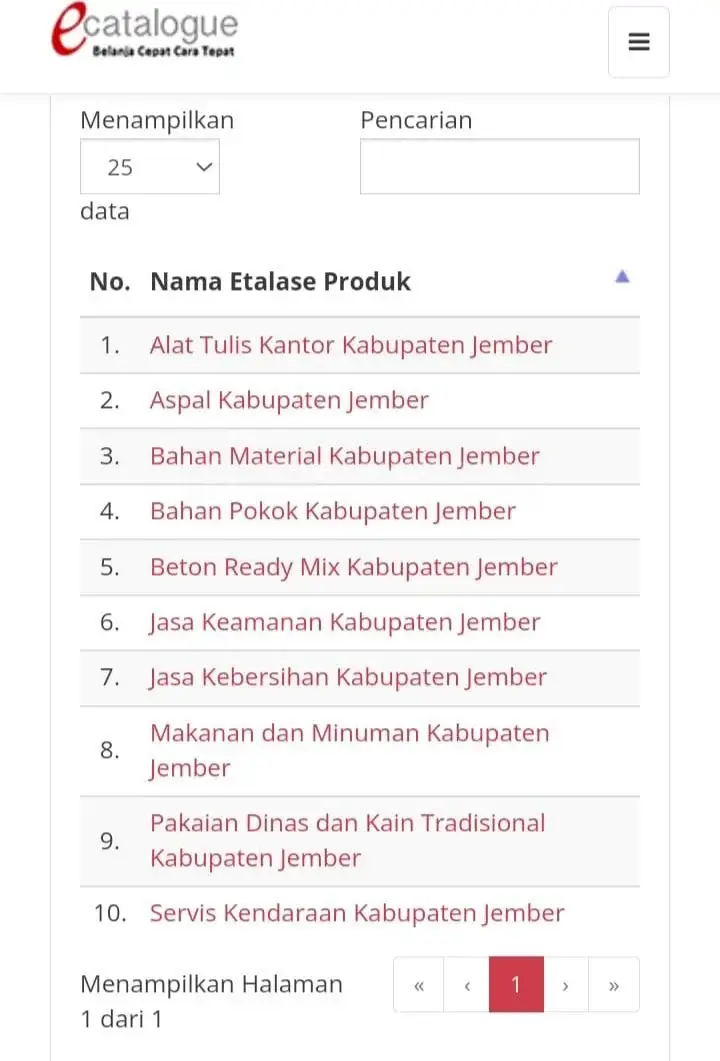Image resolution: width=720 pixels, height=1061 pixels.
Task: Open Beton Ready Mix Kabupaten Jember
Action: 353,567
